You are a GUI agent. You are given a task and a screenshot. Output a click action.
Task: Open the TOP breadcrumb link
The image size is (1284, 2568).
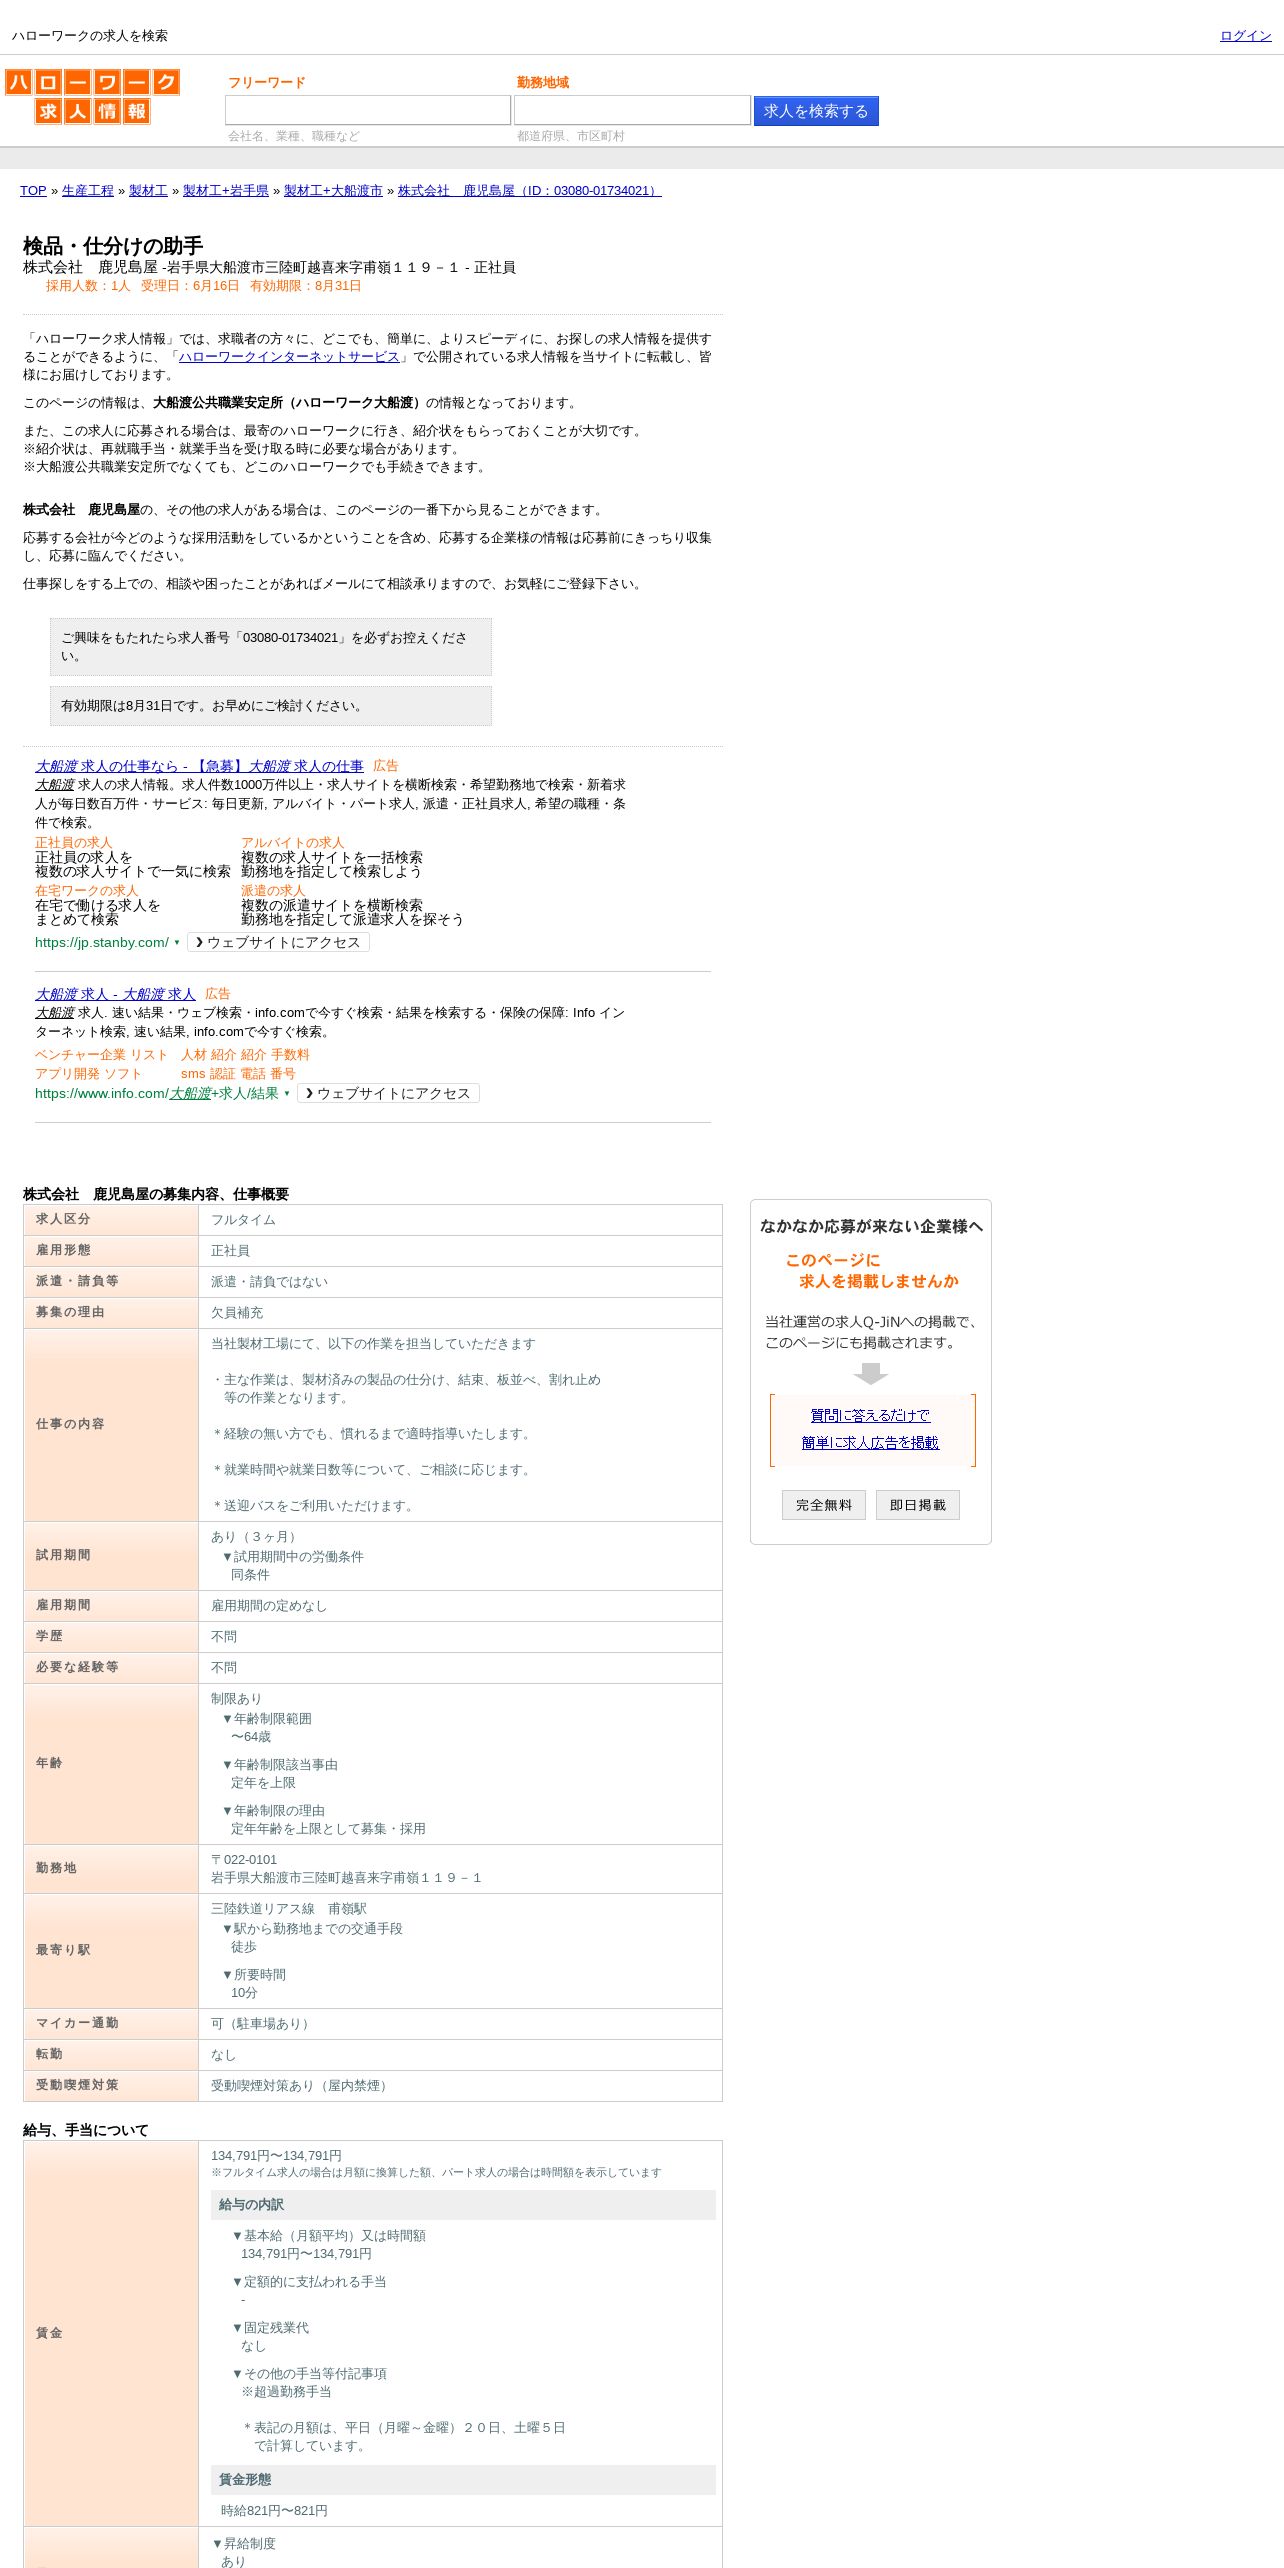33,191
